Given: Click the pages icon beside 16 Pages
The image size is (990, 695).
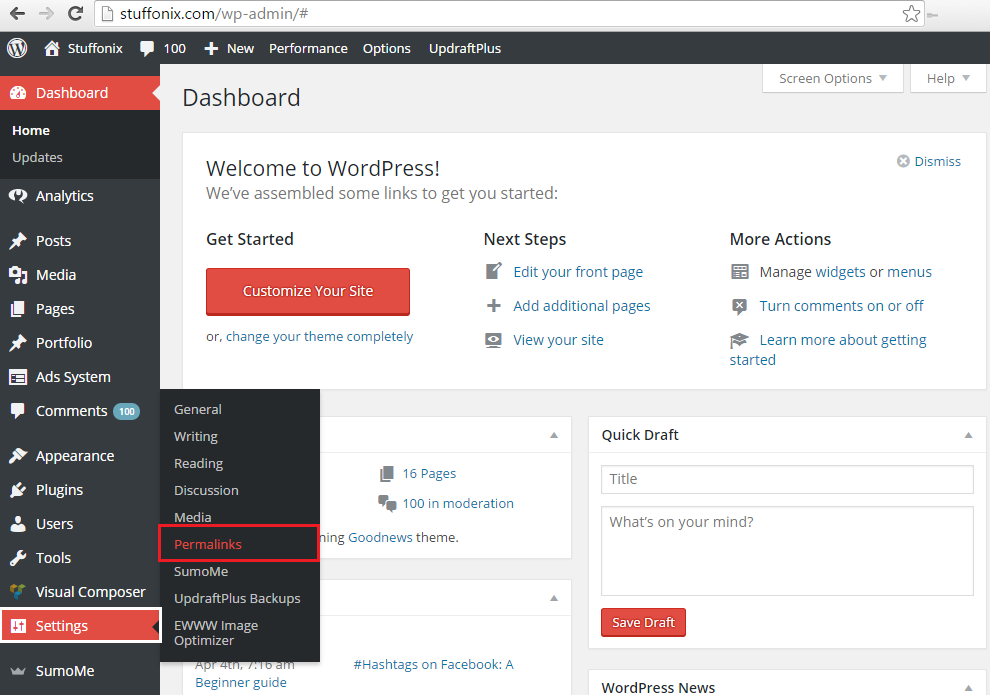Looking at the screenshot, I should [x=387, y=473].
